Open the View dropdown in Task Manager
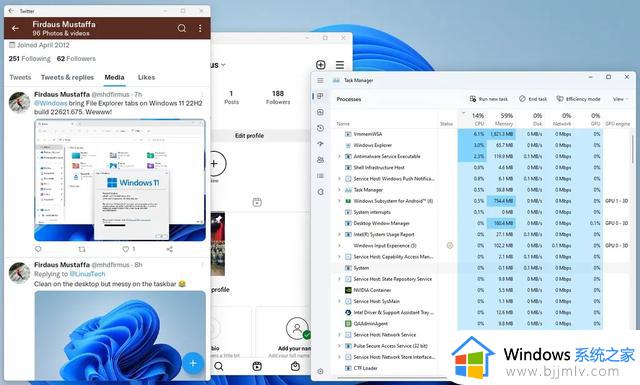Screen dimensions: 640x385 pos(620,99)
